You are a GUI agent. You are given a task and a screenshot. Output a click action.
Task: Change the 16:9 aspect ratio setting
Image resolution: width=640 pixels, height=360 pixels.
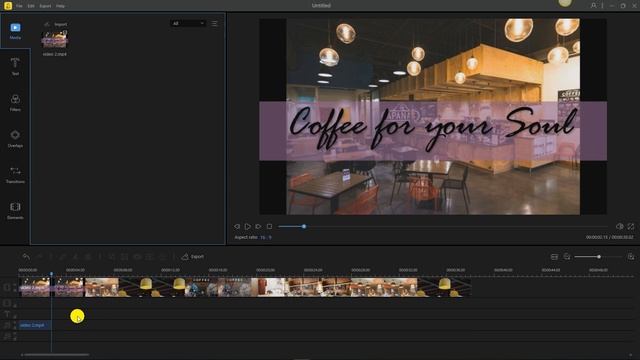pos(266,237)
